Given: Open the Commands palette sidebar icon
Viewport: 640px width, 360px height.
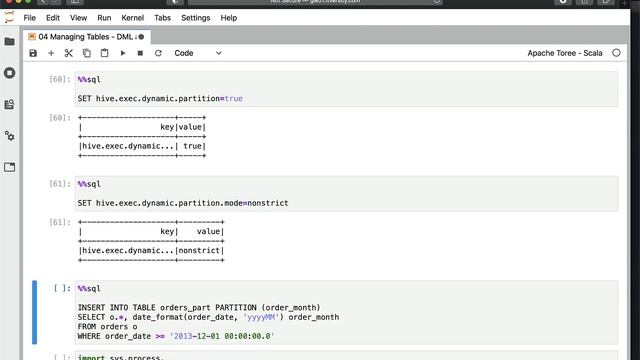Looking at the screenshot, I should coord(9,104).
